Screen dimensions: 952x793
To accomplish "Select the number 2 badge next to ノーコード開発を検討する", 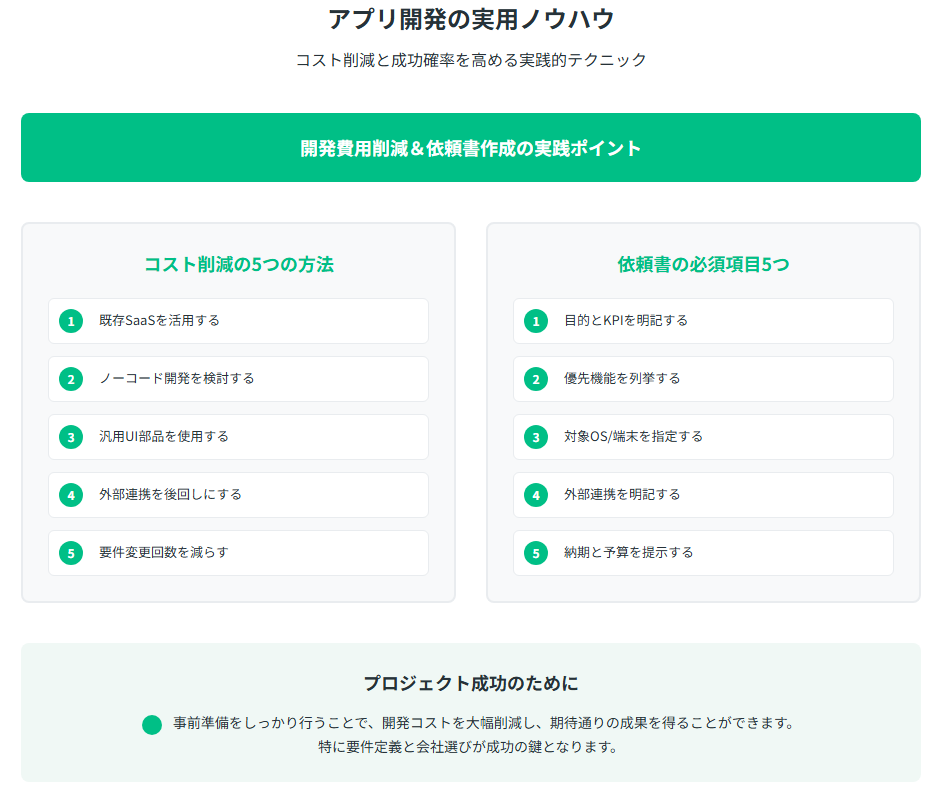I will 71,379.
